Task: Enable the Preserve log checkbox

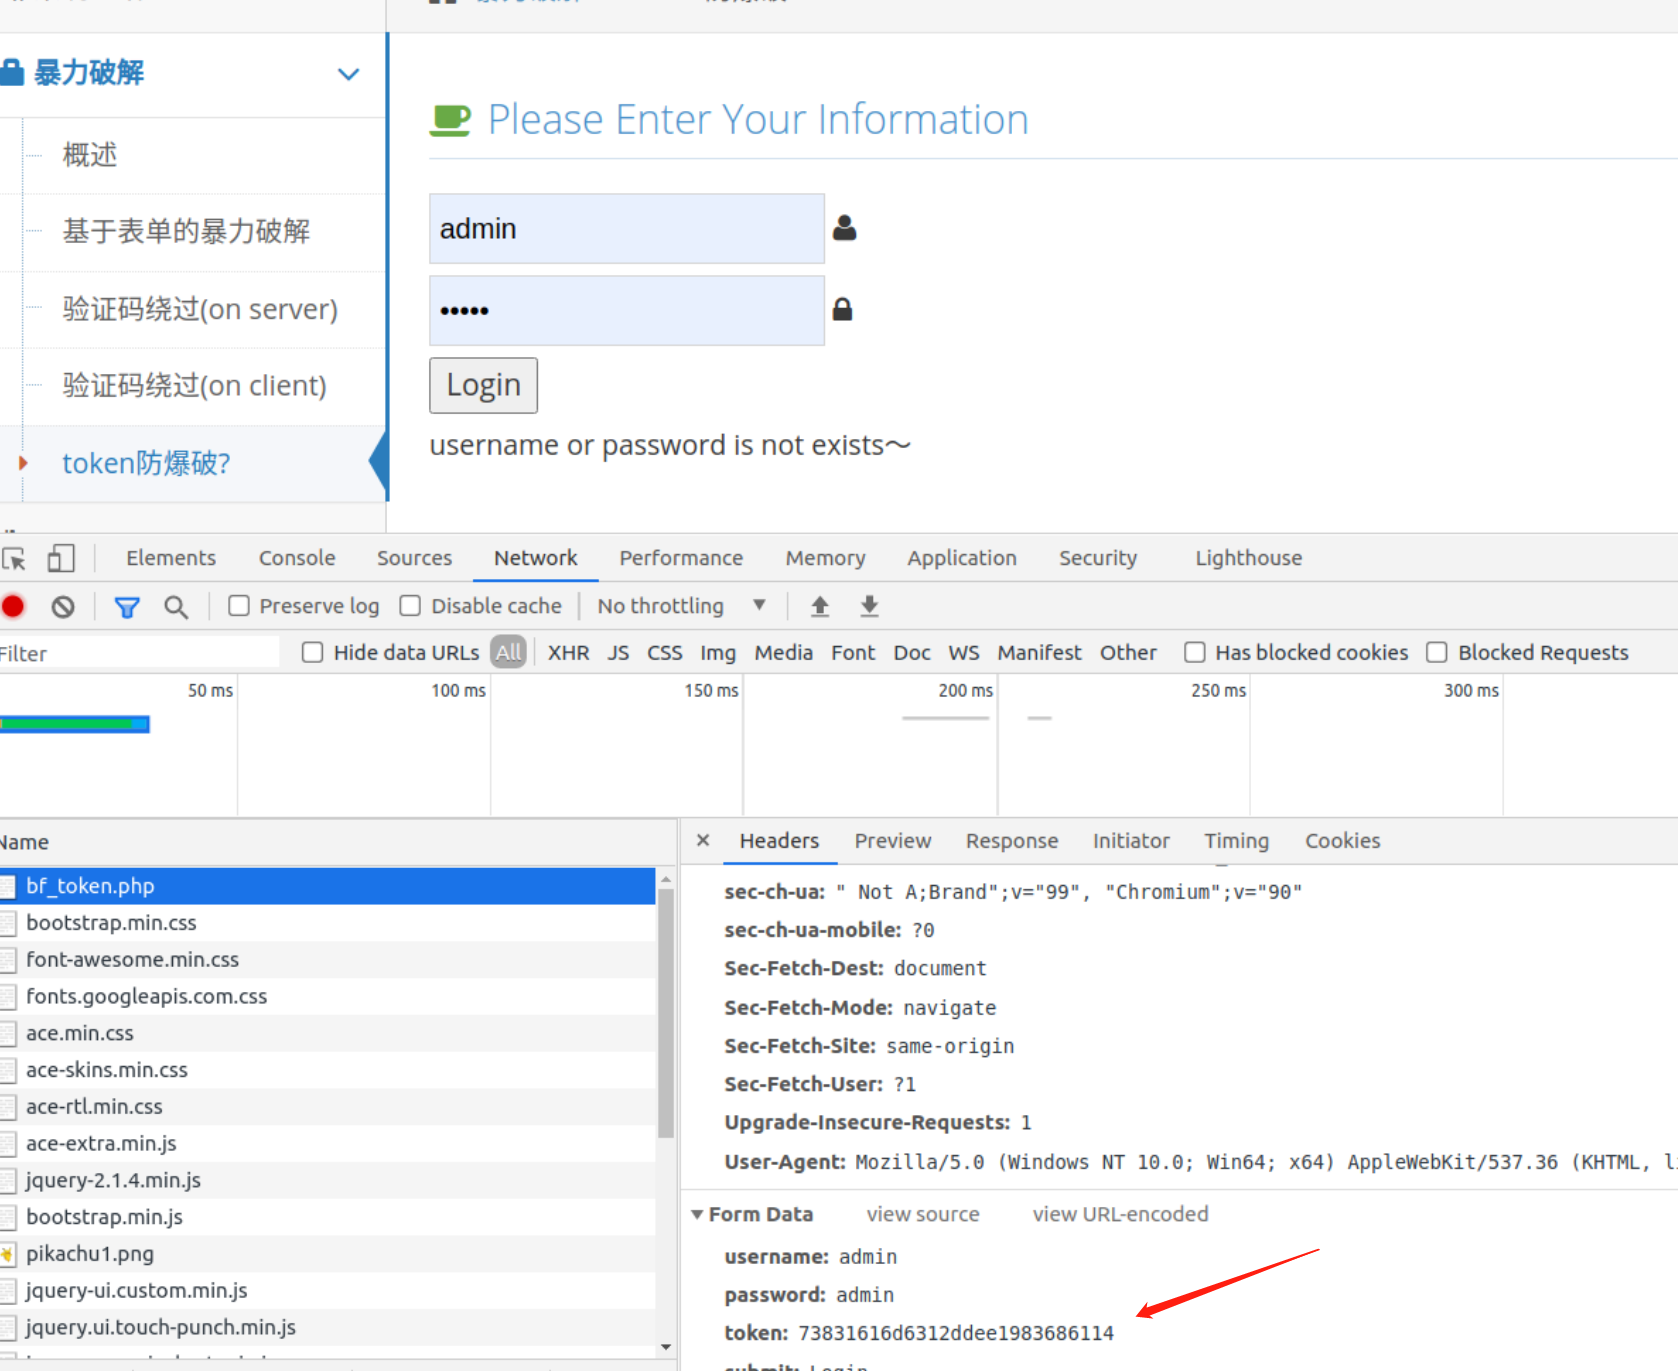Action: coord(238,606)
